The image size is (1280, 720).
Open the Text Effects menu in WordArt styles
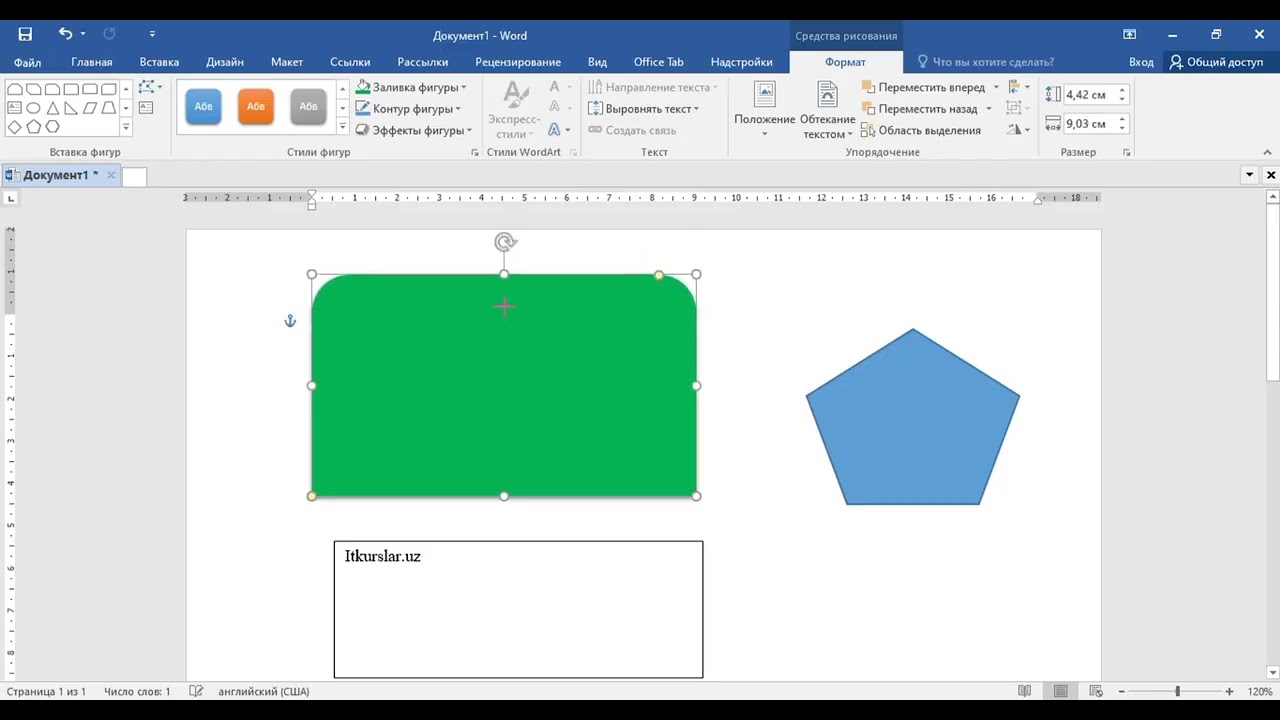(559, 130)
